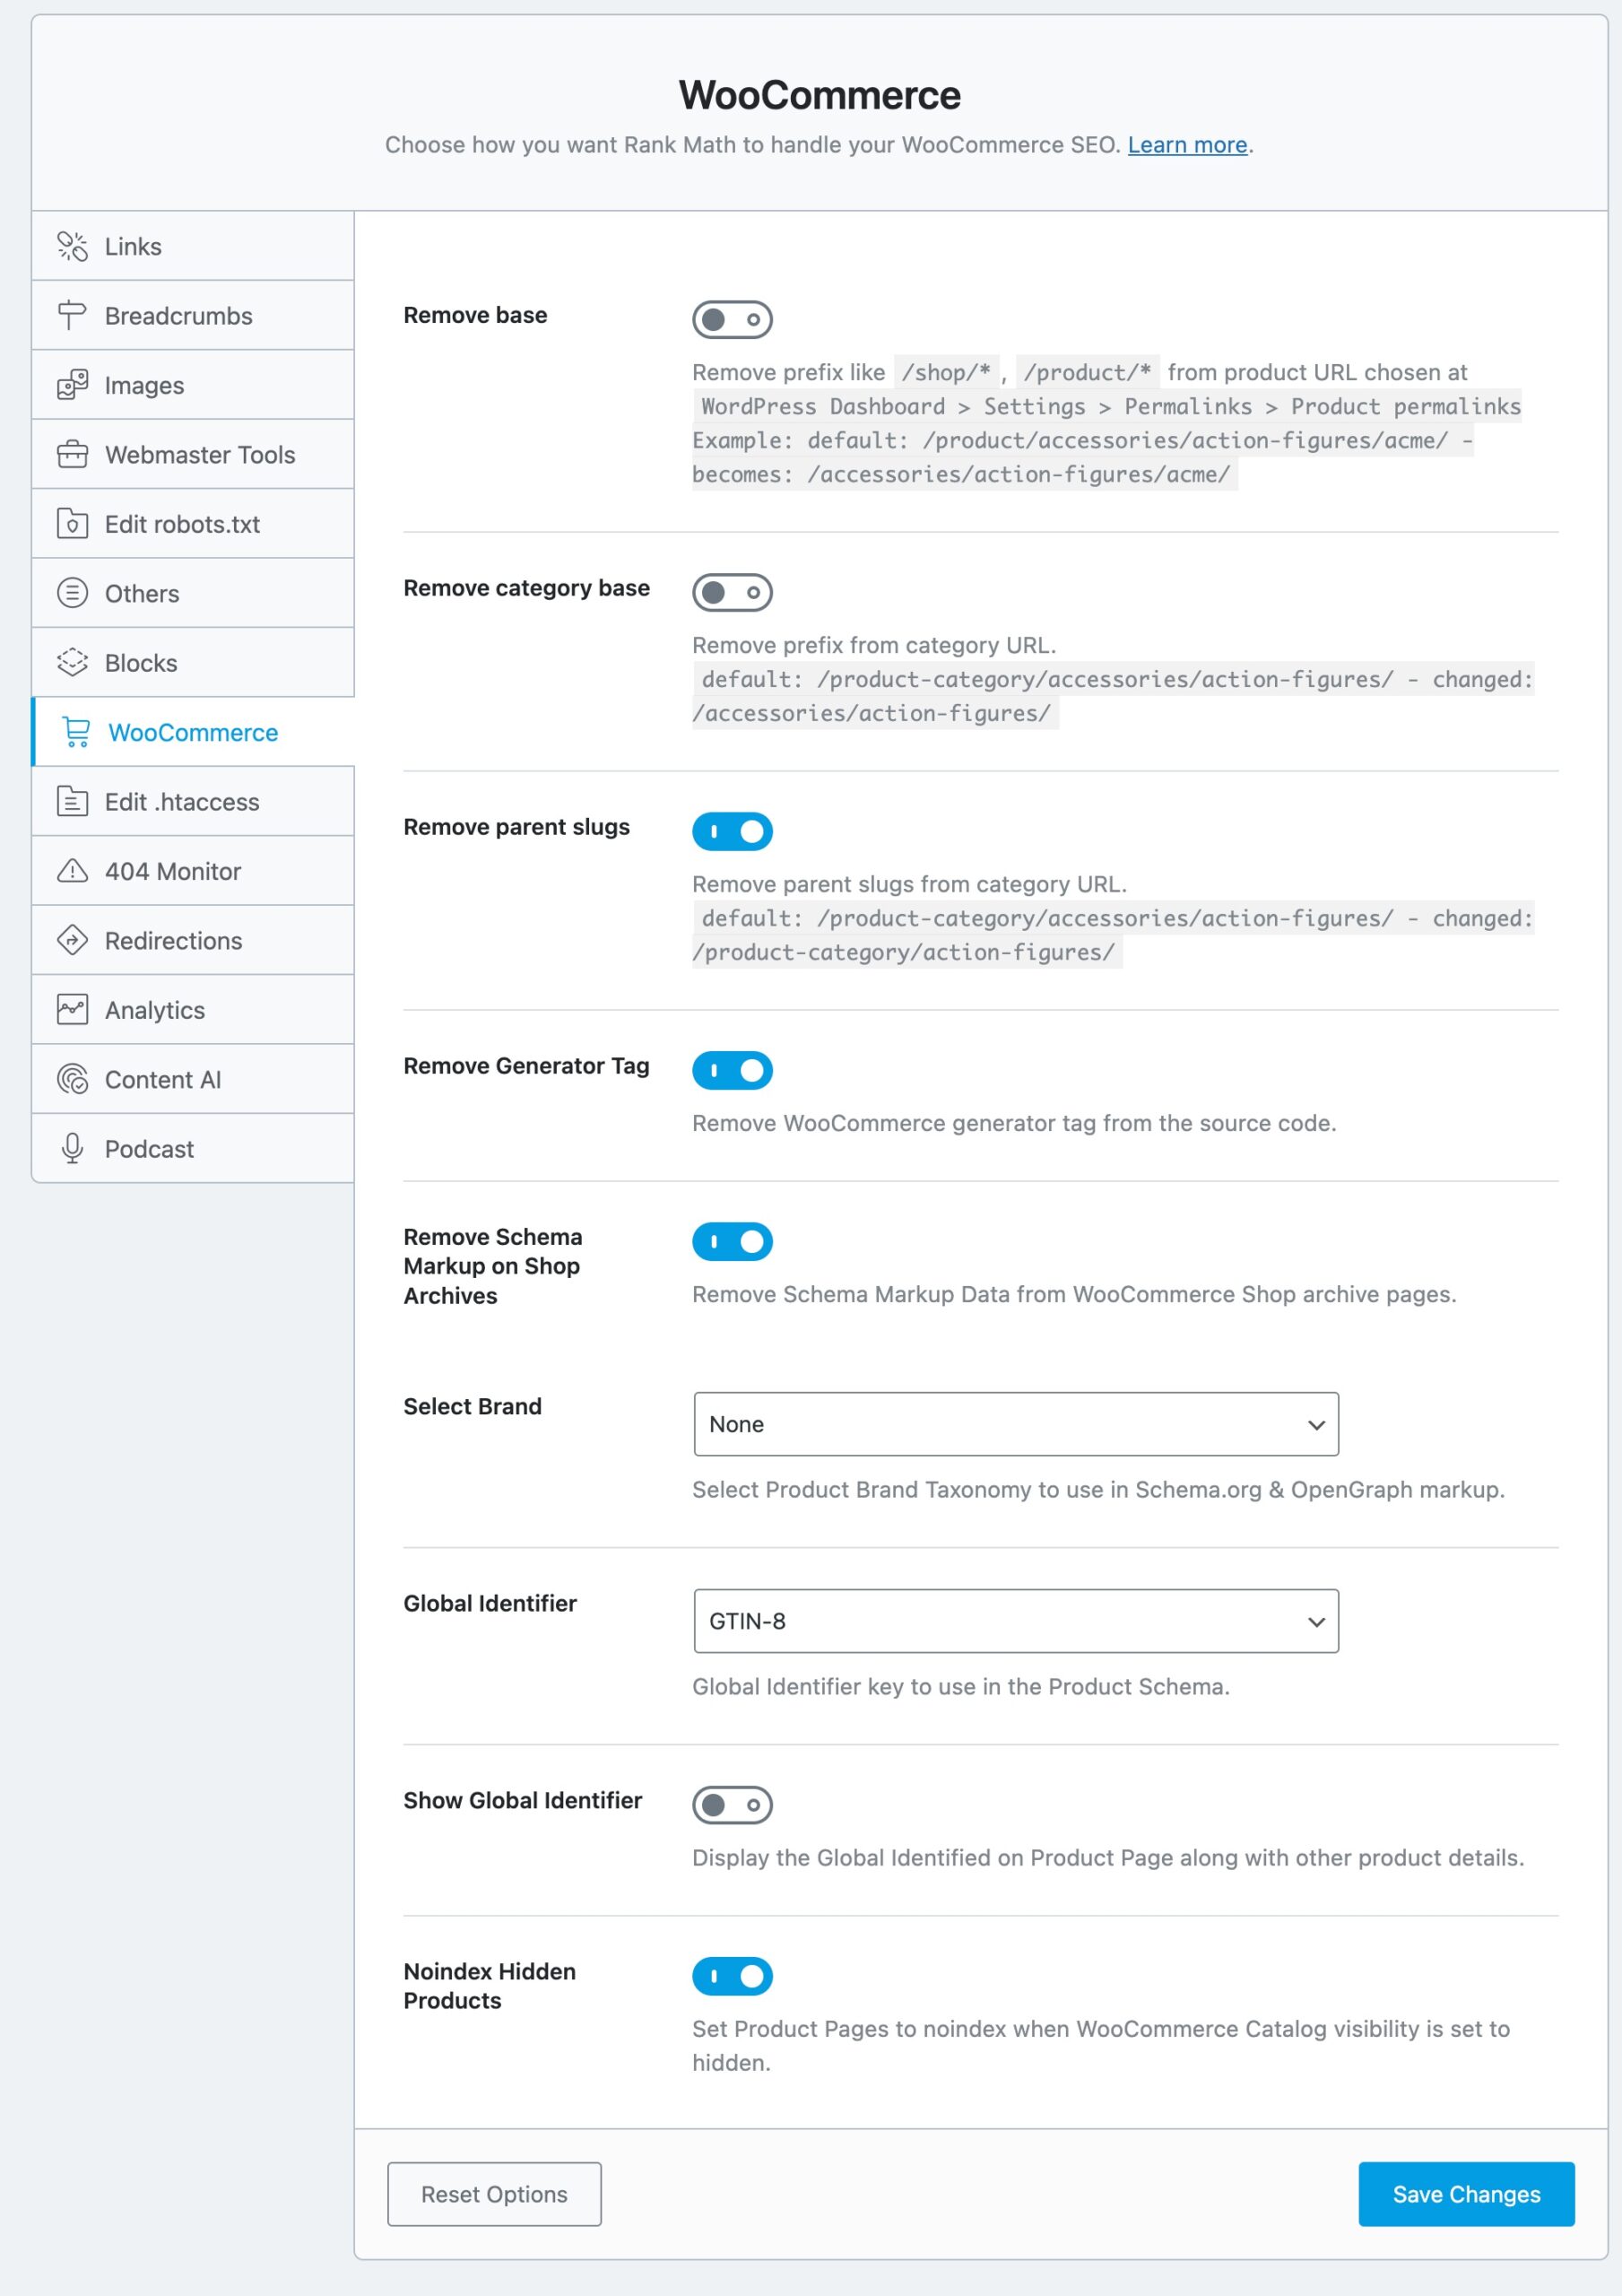
Task: Click the Links broken-chain icon
Action: [x=72, y=246]
